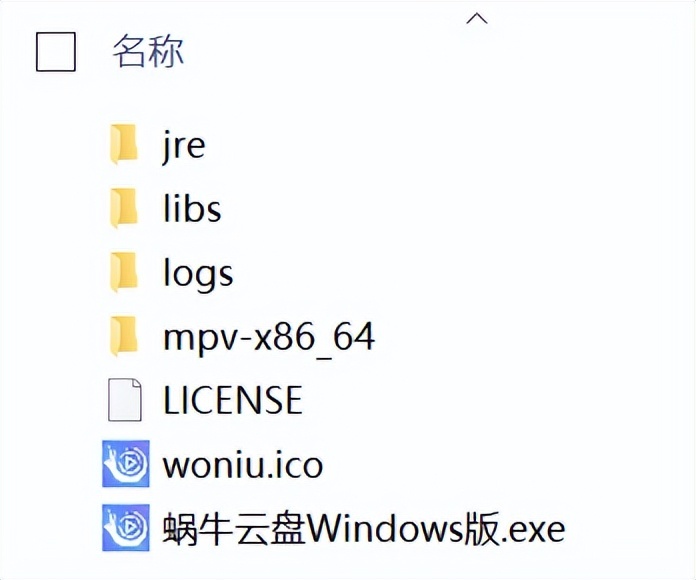Select the jre folder icon

point(124,144)
